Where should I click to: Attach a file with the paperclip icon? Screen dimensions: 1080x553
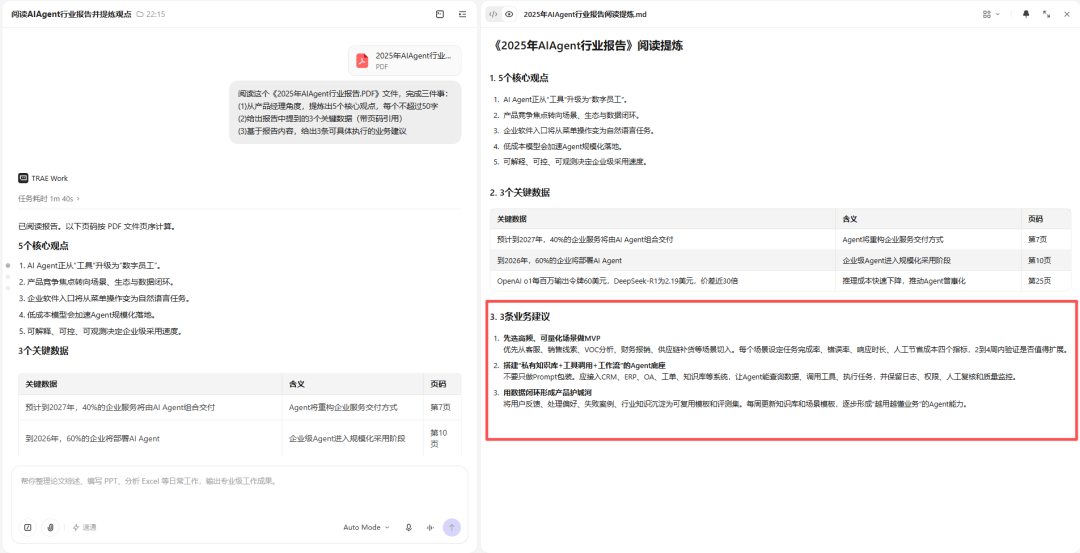tap(50, 528)
